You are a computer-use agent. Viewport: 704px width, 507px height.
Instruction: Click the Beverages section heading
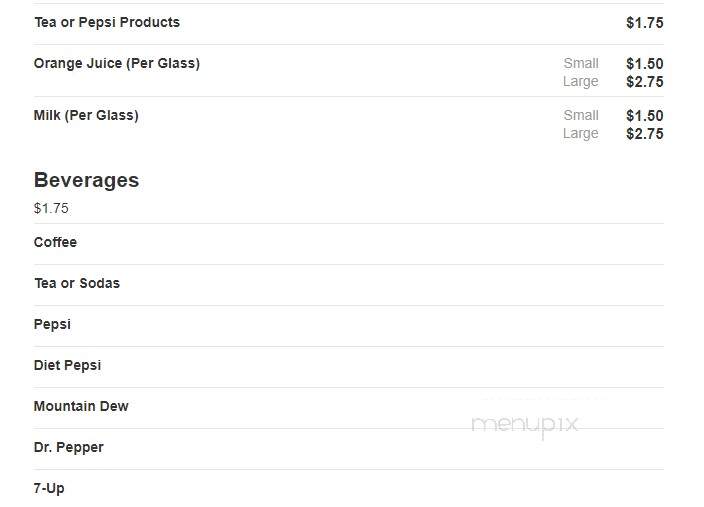point(86,181)
